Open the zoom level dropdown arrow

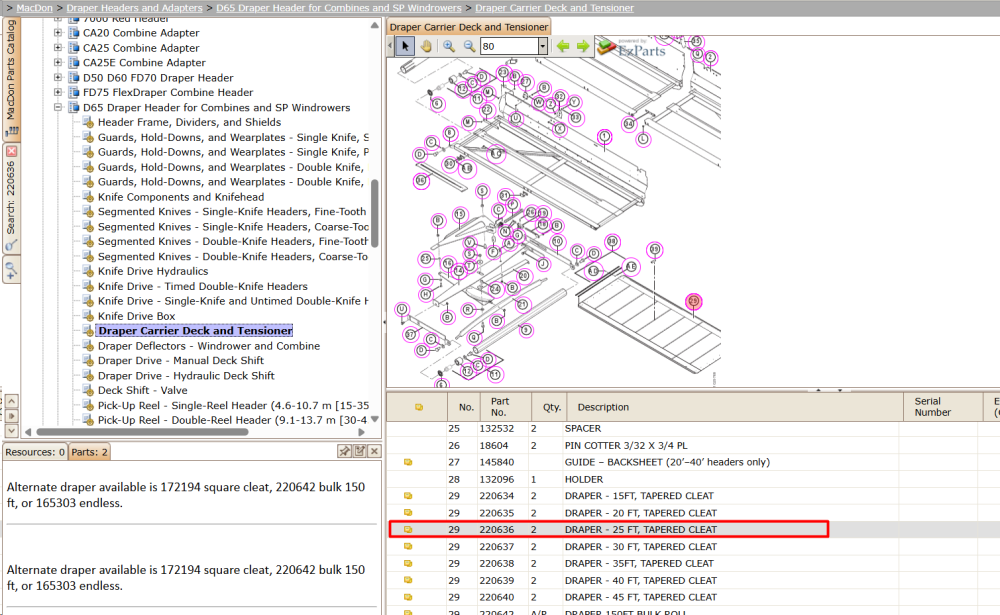[x=543, y=46]
